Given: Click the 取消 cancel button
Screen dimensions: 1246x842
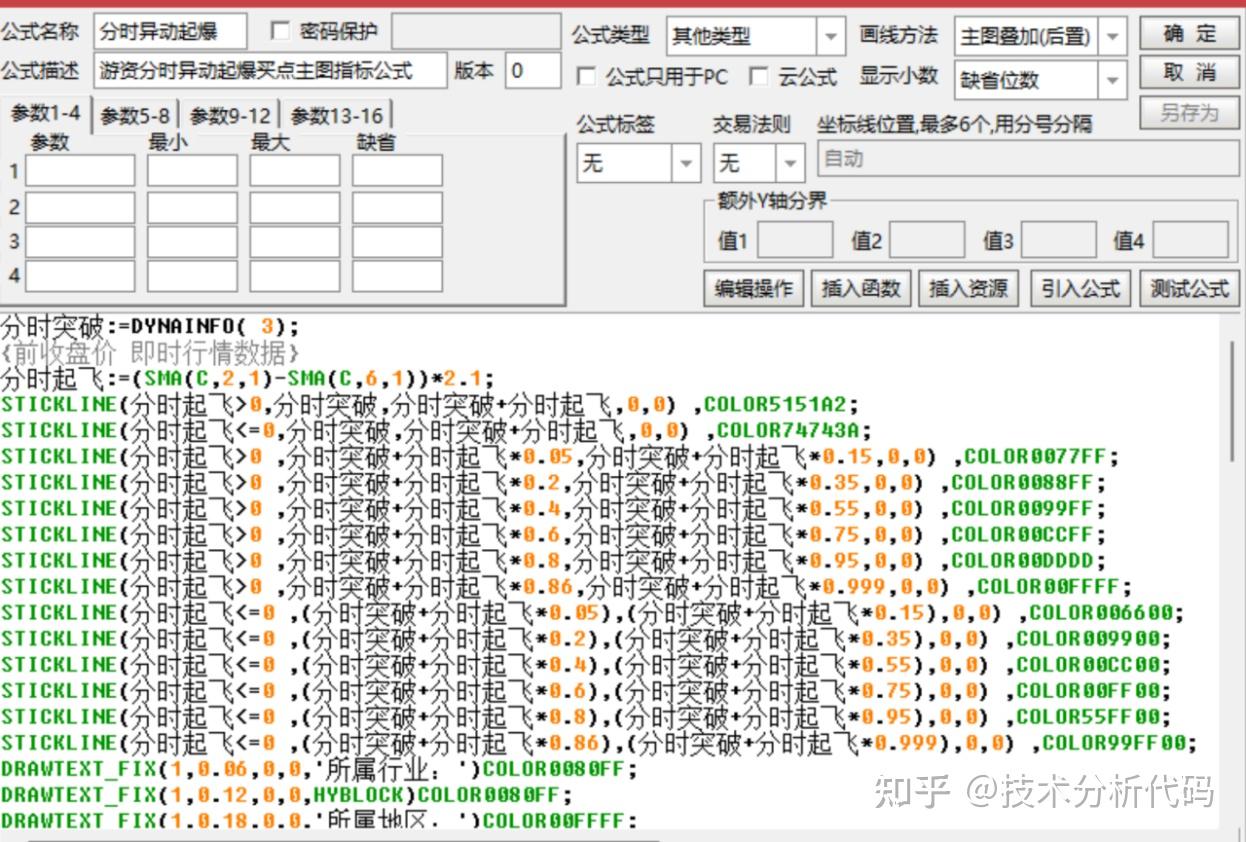Looking at the screenshot, I should (1189, 73).
